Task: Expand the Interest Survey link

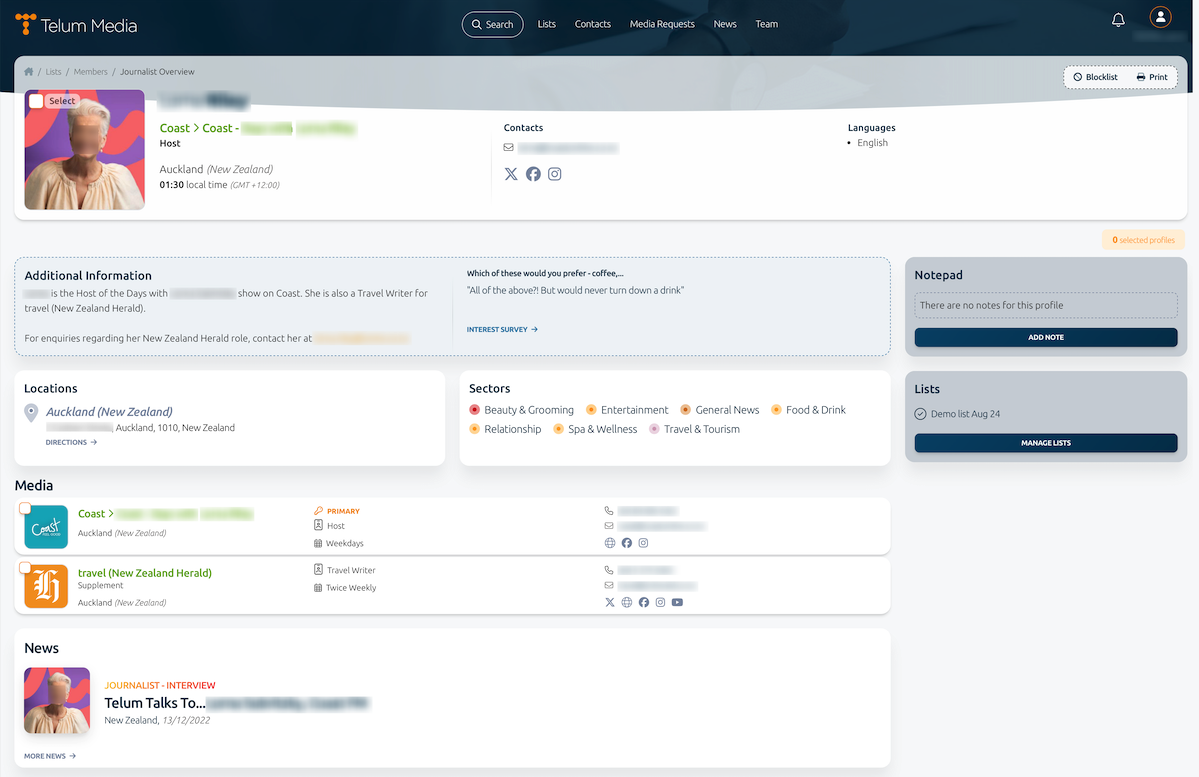Action: point(502,329)
